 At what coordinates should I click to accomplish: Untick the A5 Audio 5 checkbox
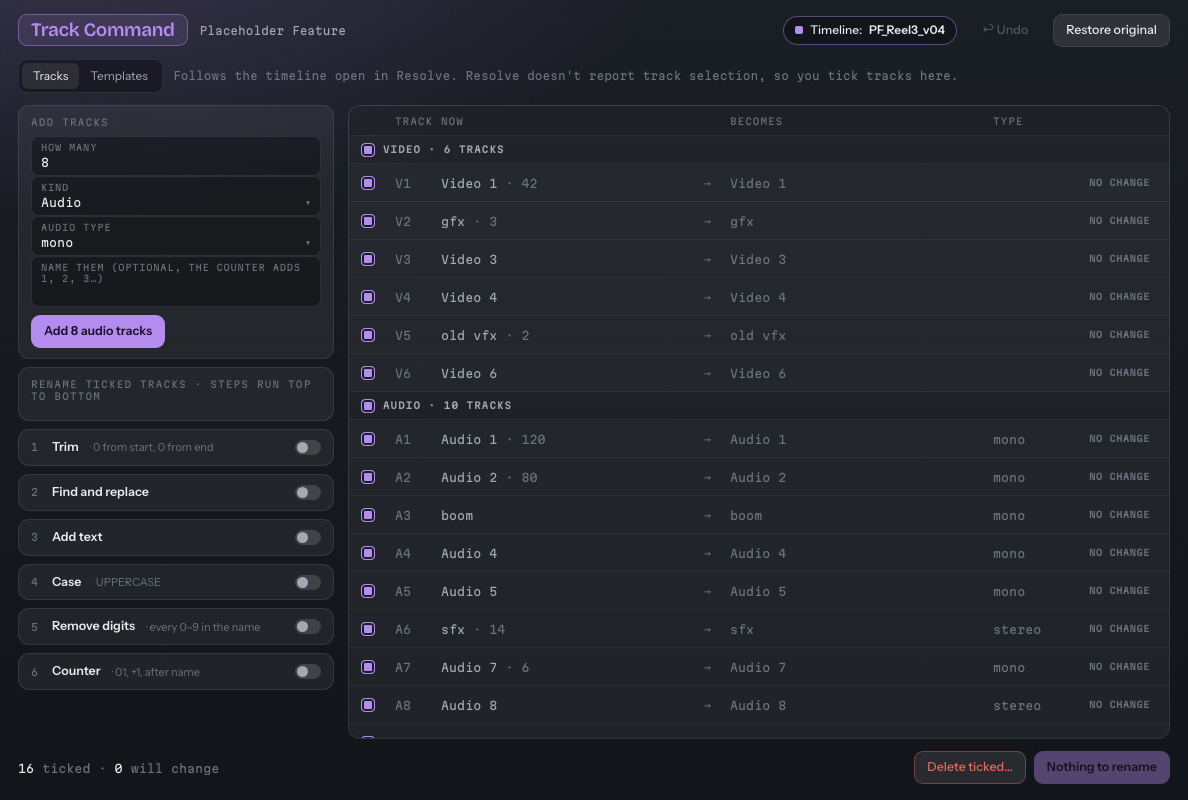368,591
